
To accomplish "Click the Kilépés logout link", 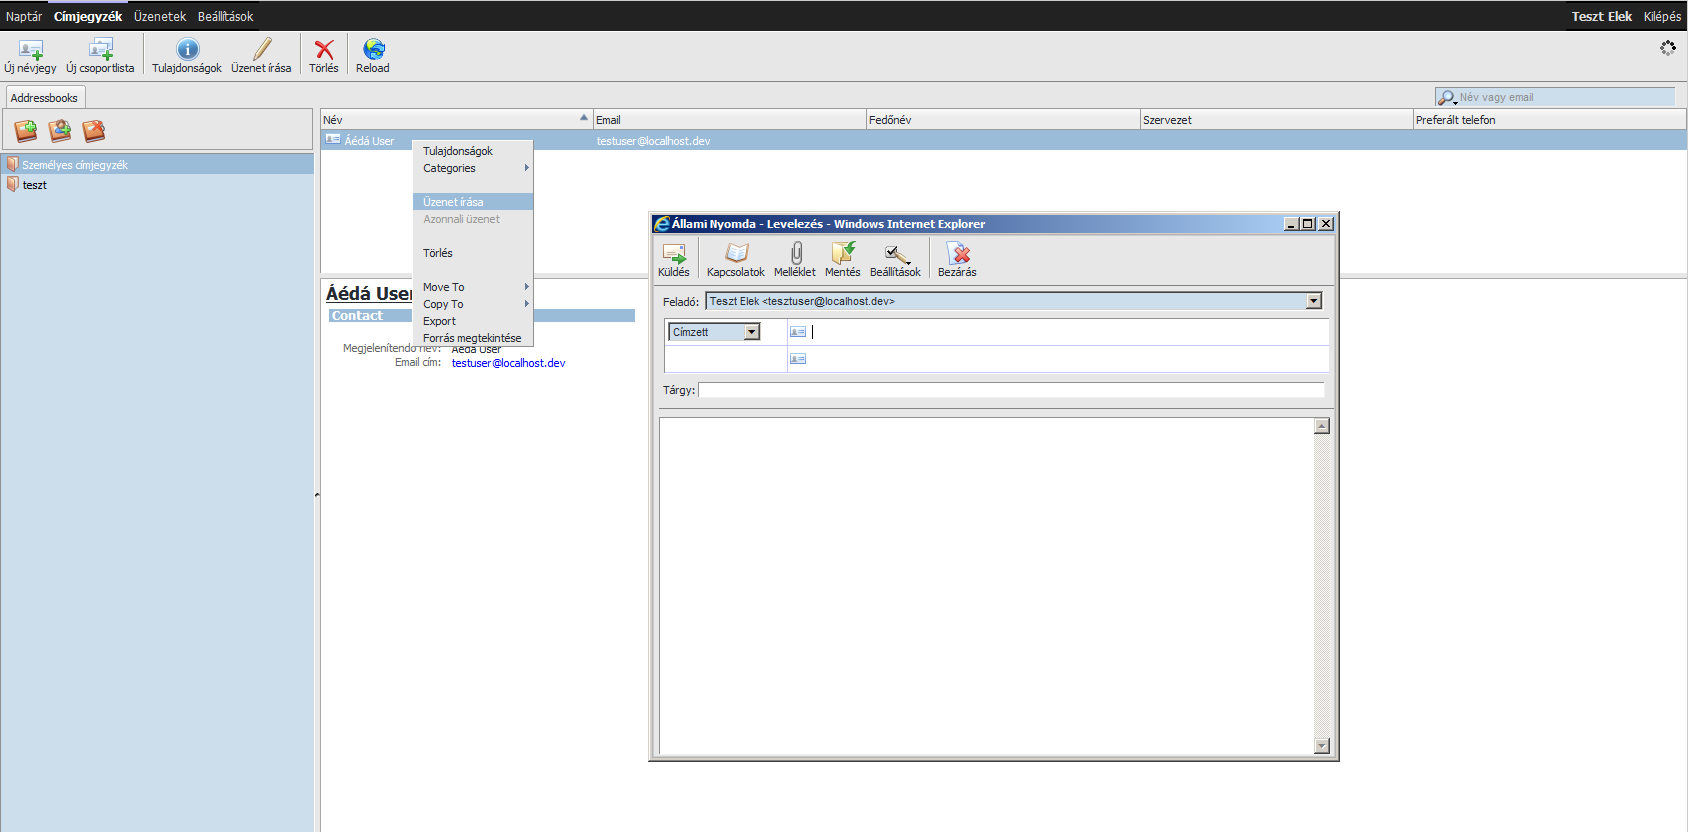I will [1662, 16].
